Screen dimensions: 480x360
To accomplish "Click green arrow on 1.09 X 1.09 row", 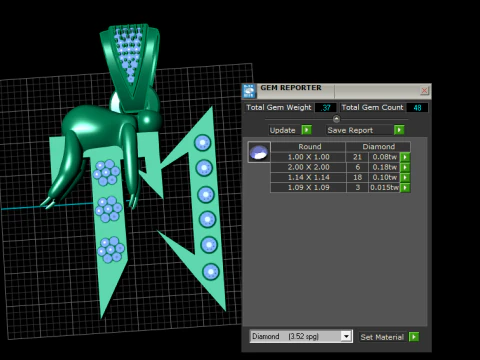I will tap(405, 188).
